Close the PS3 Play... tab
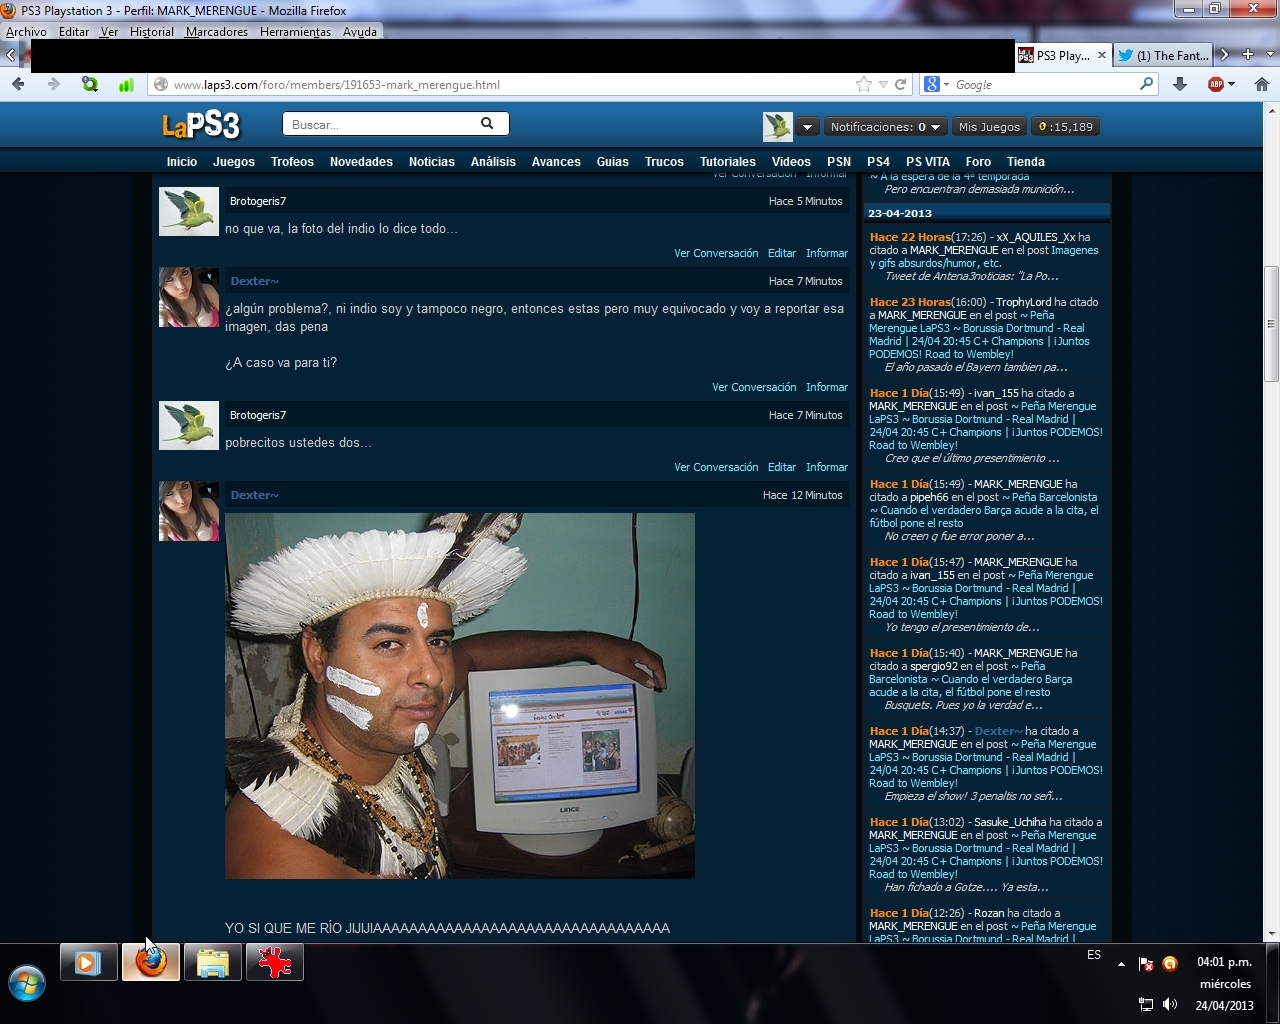Screen dimensions: 1280x1024 click(1101, 55)
